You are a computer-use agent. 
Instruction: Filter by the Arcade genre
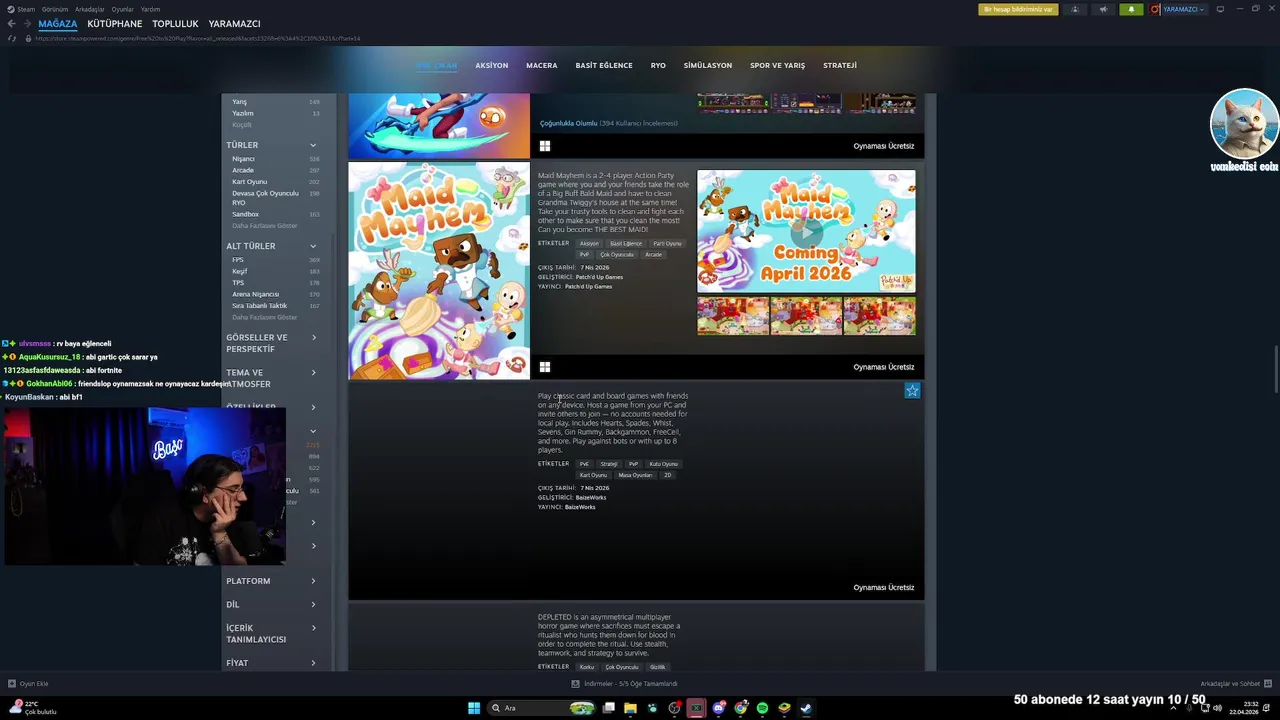[243, 170]
